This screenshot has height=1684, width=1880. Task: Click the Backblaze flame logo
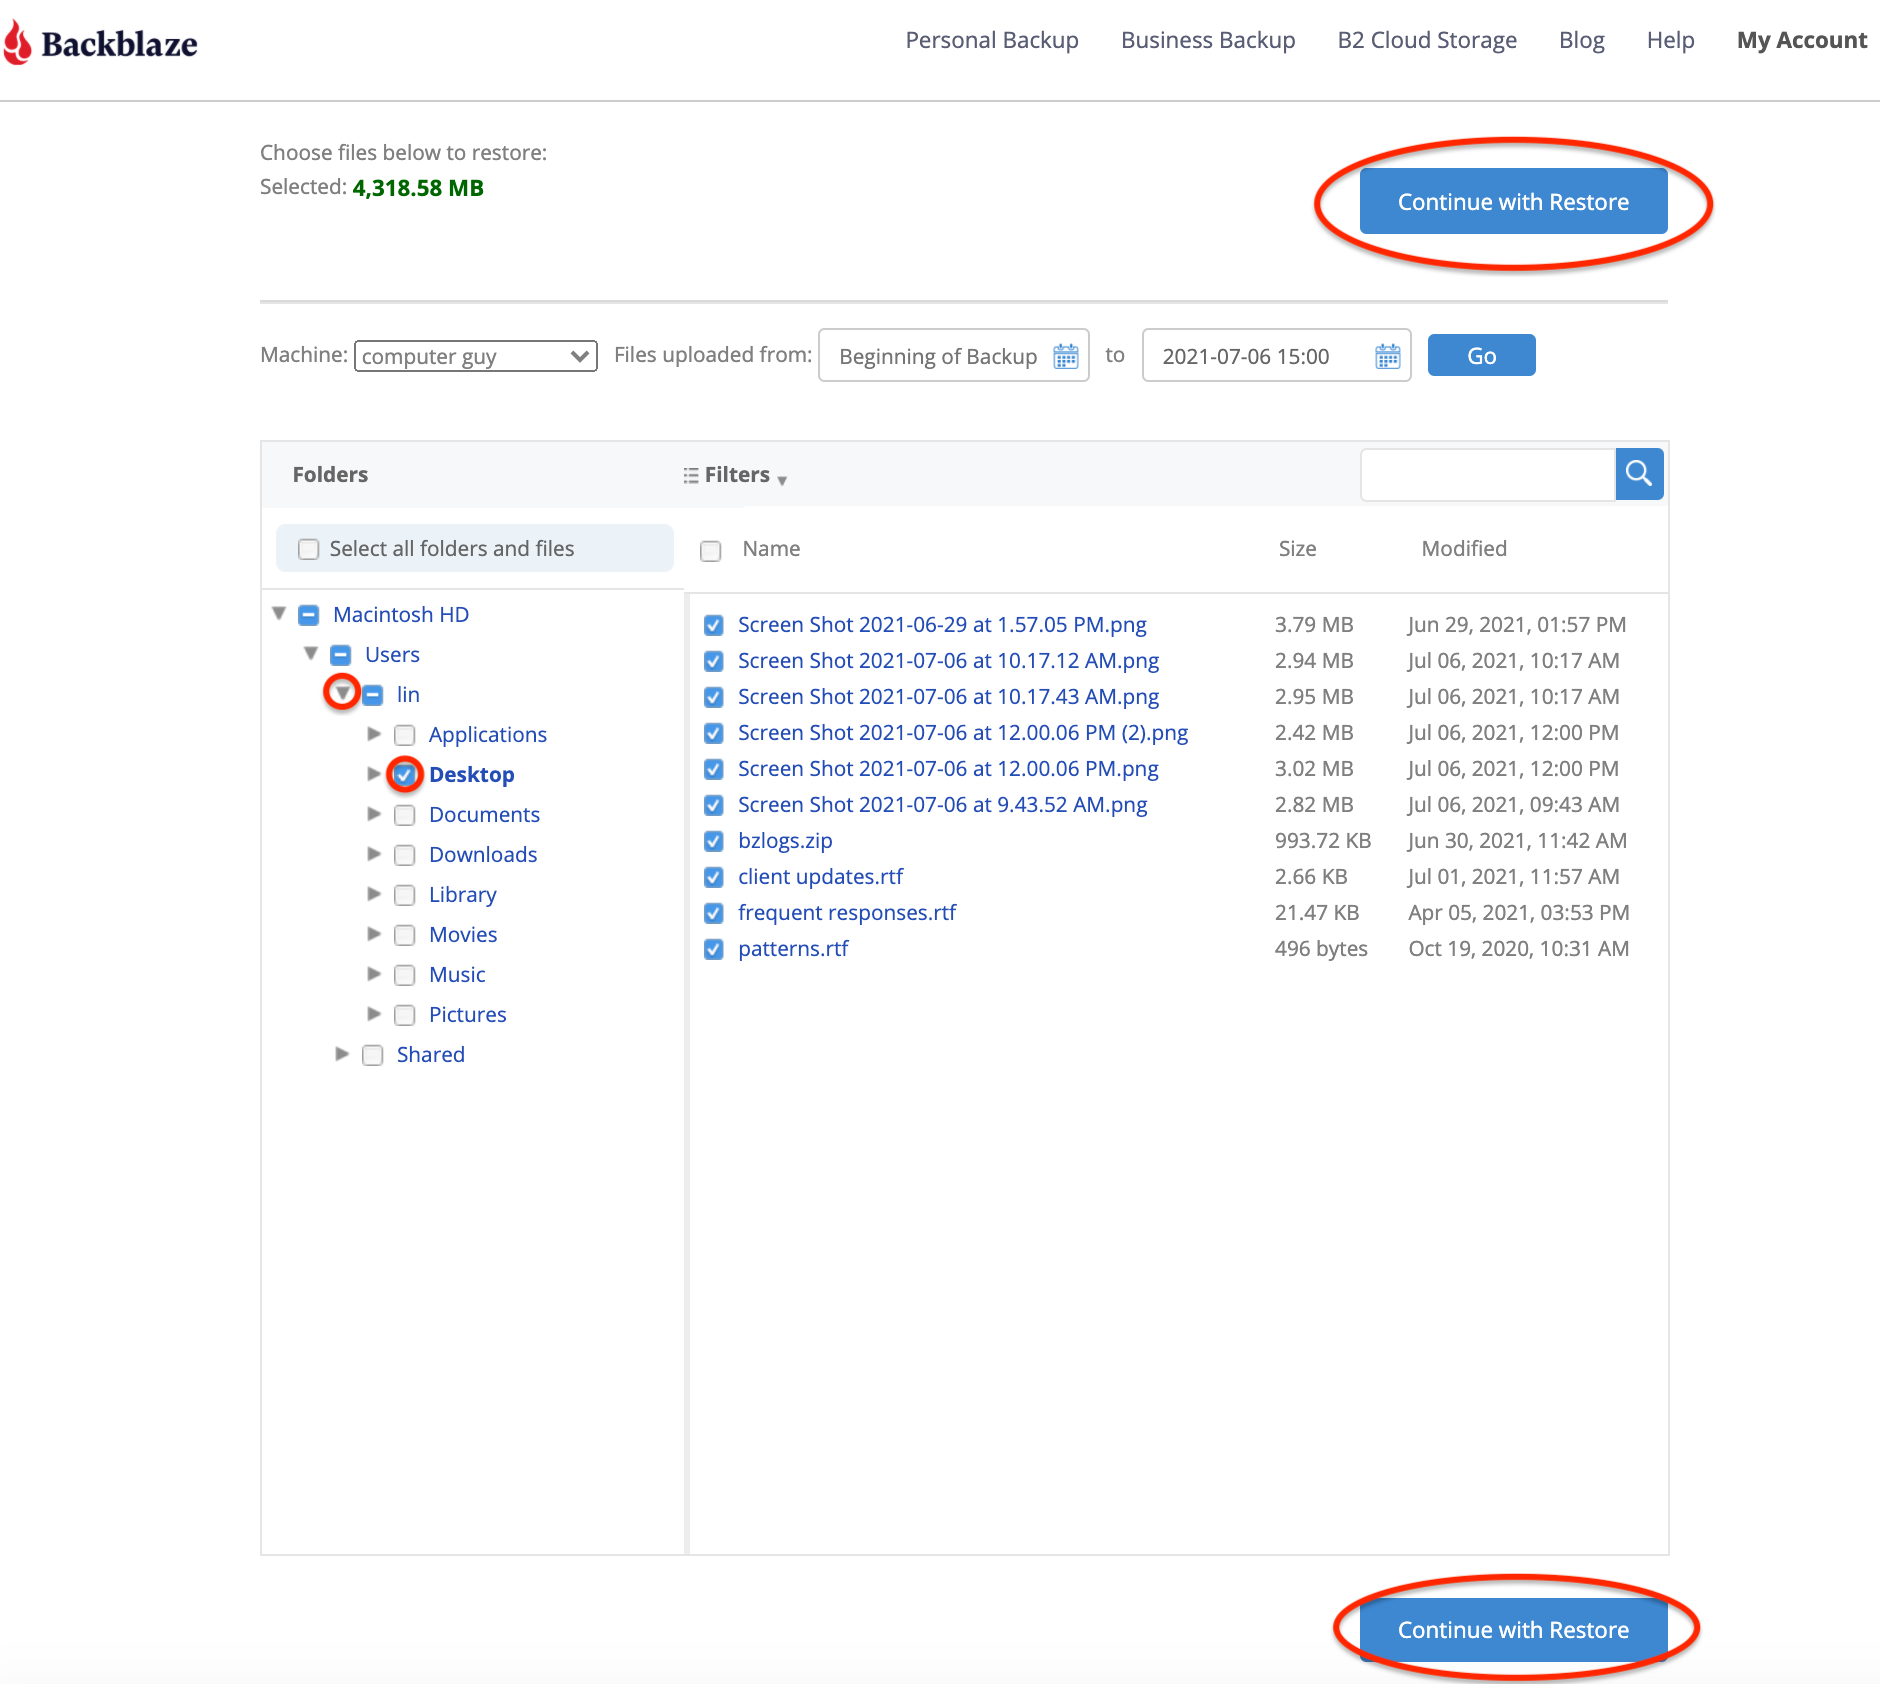(17, 43)
